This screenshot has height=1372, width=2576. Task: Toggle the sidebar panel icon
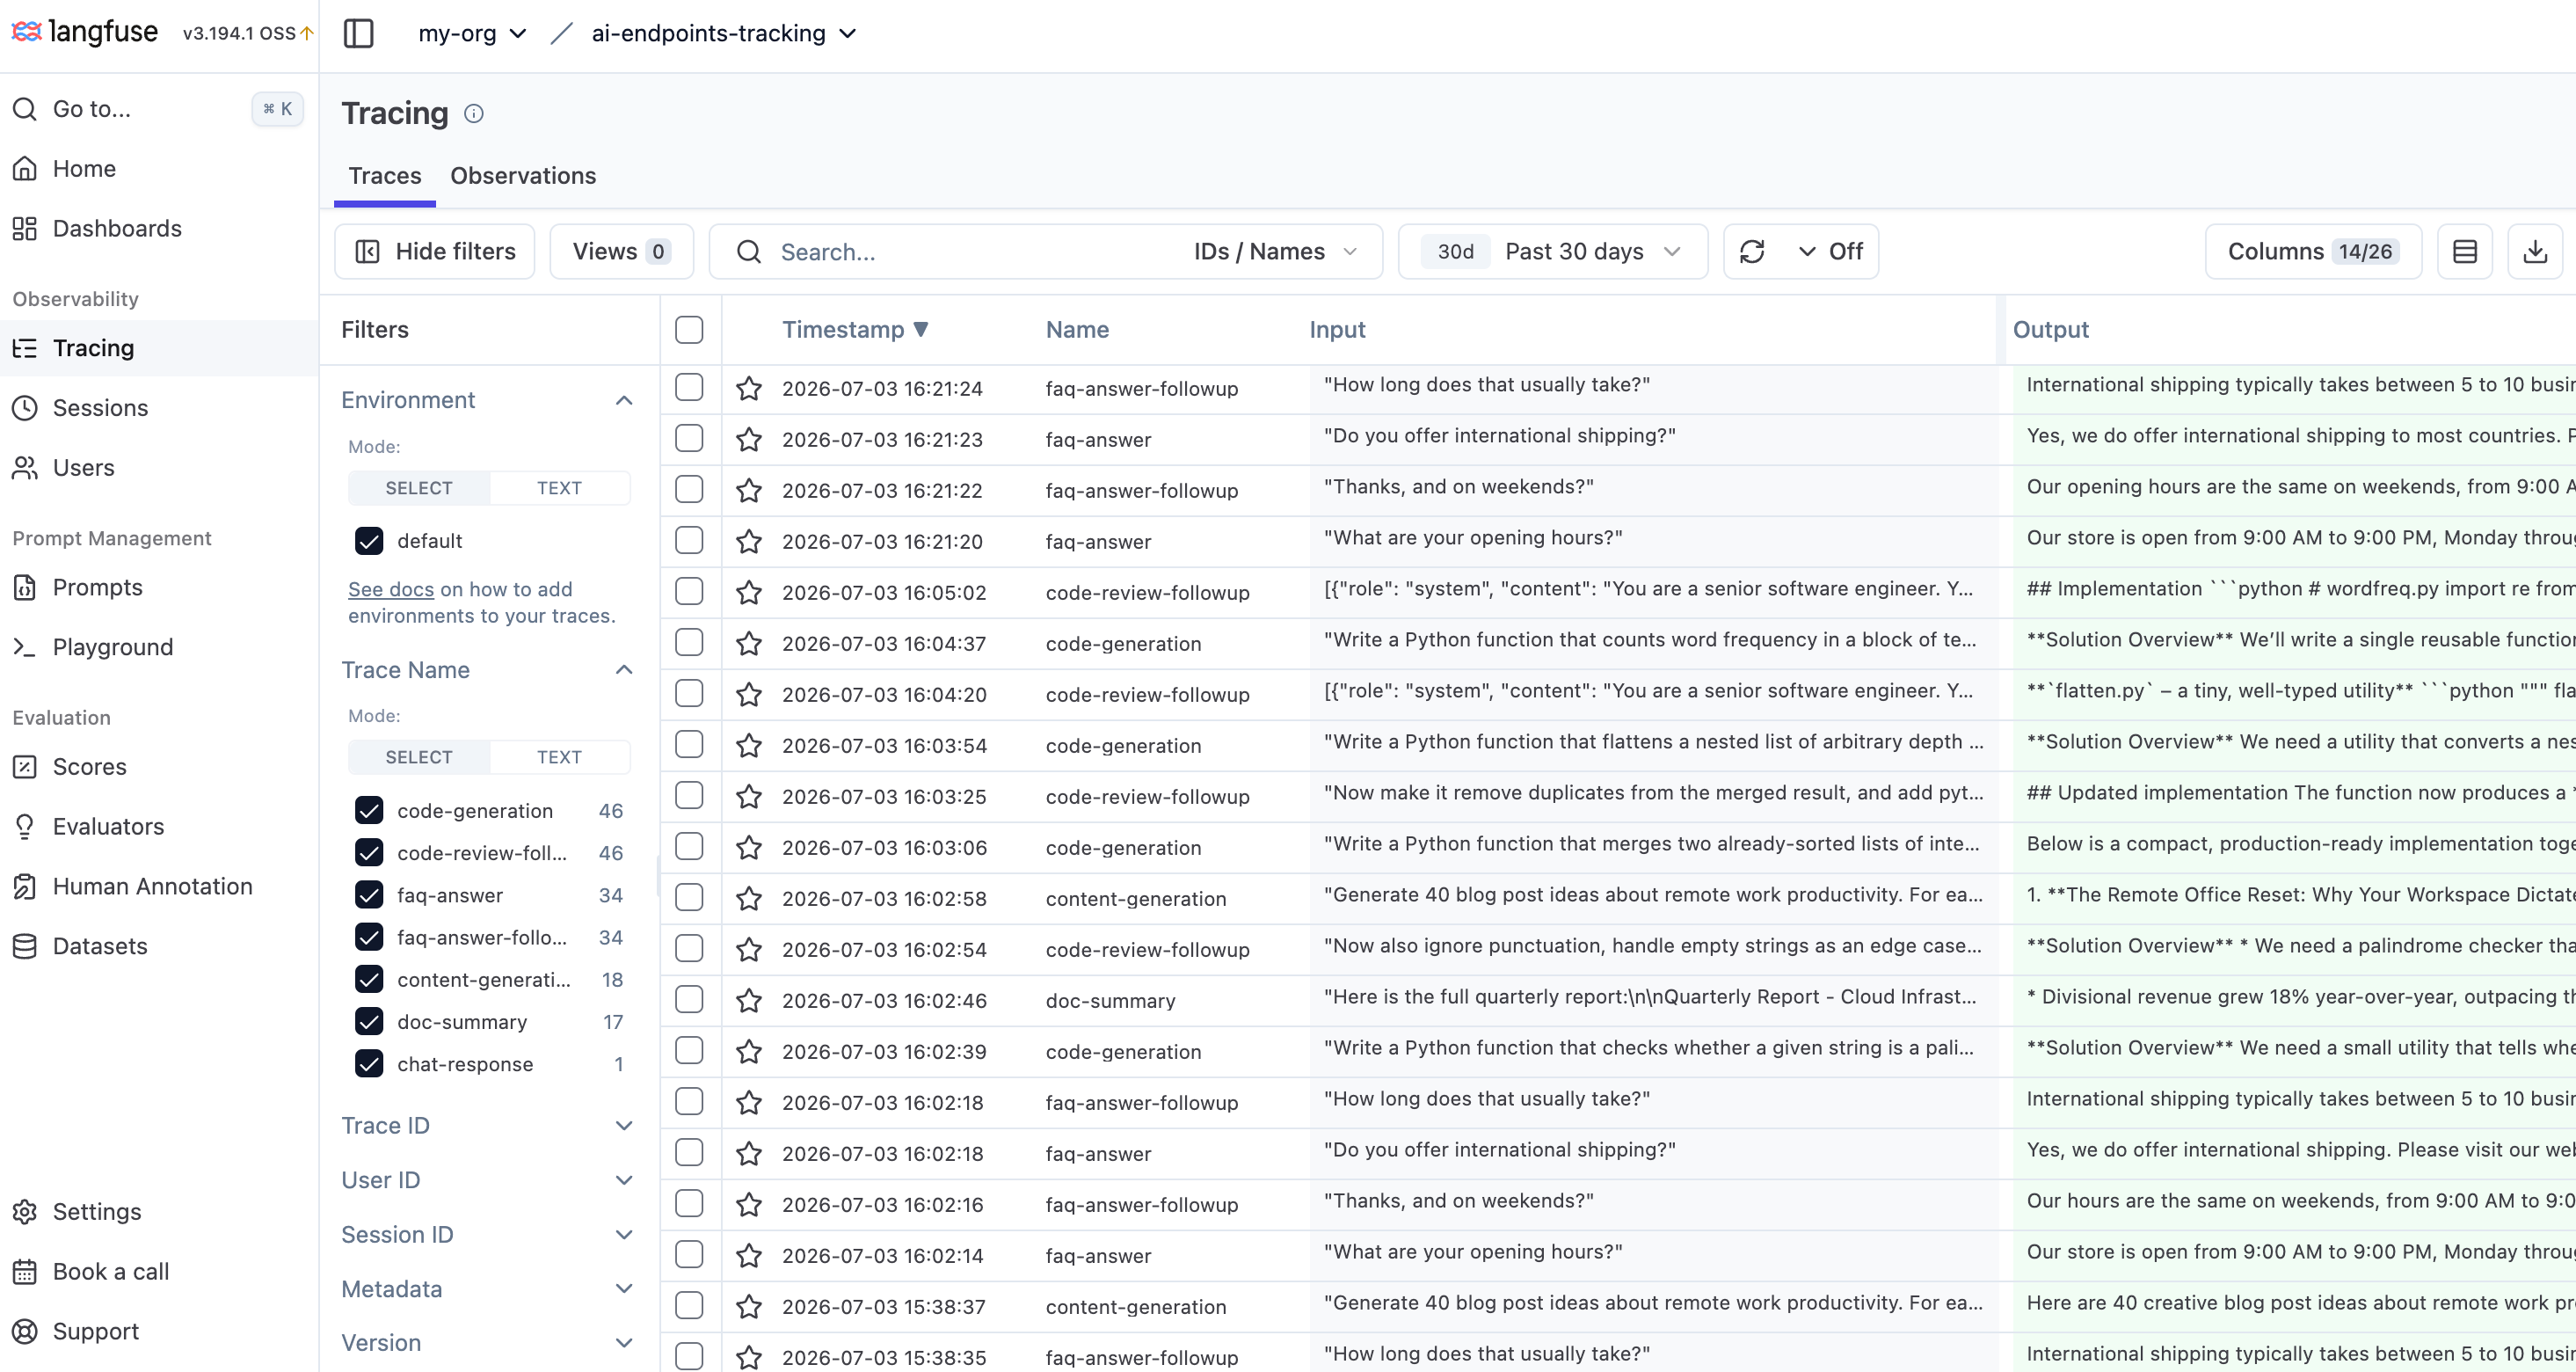coord(358,33)
